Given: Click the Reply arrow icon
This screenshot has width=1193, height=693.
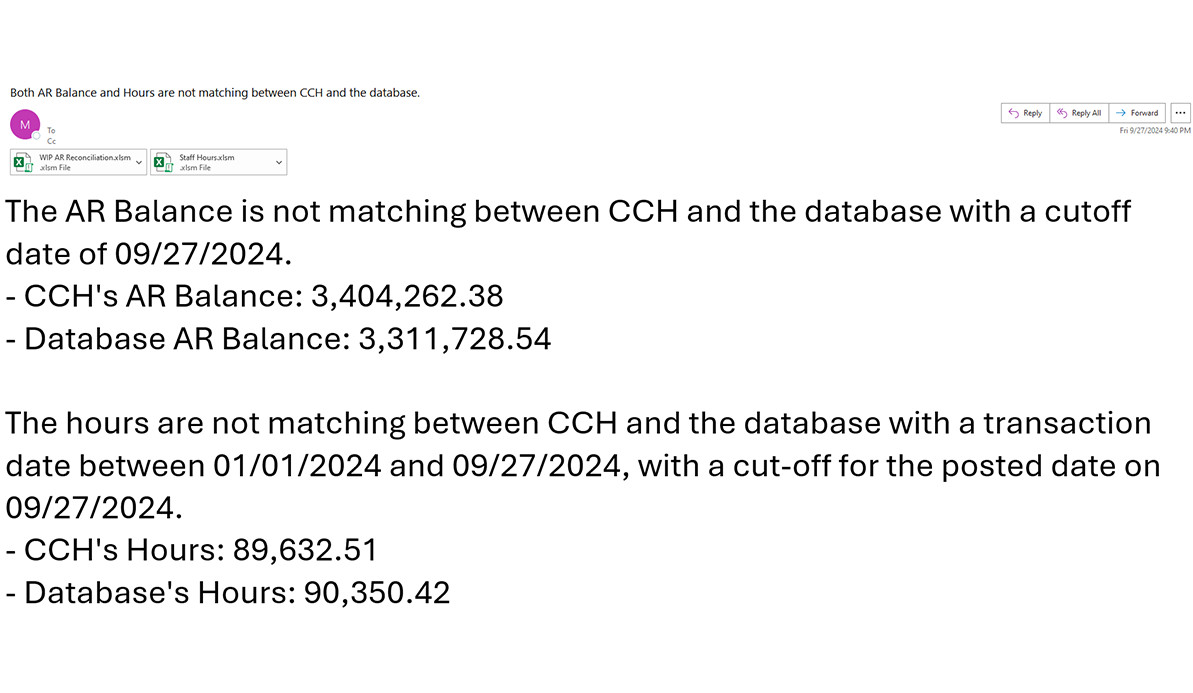Looking at the screenshot, I should coord(1013,113).
